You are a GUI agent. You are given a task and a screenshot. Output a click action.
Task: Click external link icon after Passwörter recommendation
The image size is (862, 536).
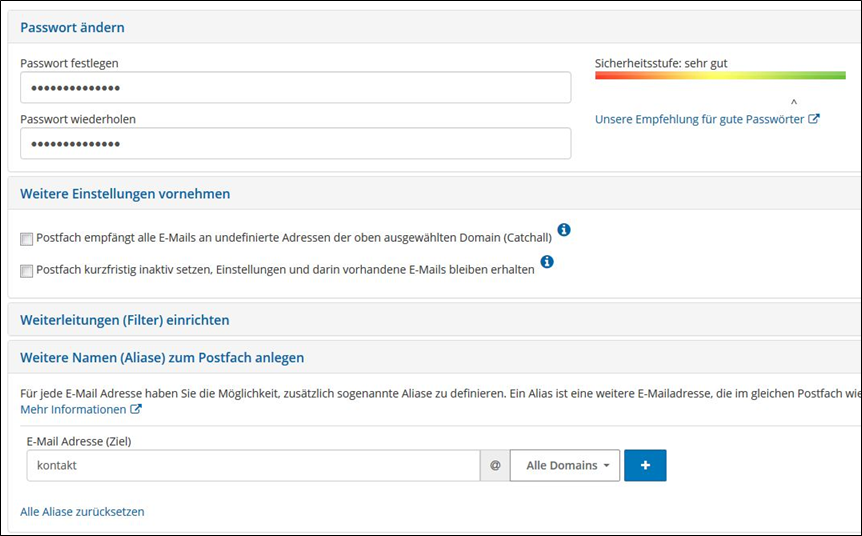[x=814, y=119]
